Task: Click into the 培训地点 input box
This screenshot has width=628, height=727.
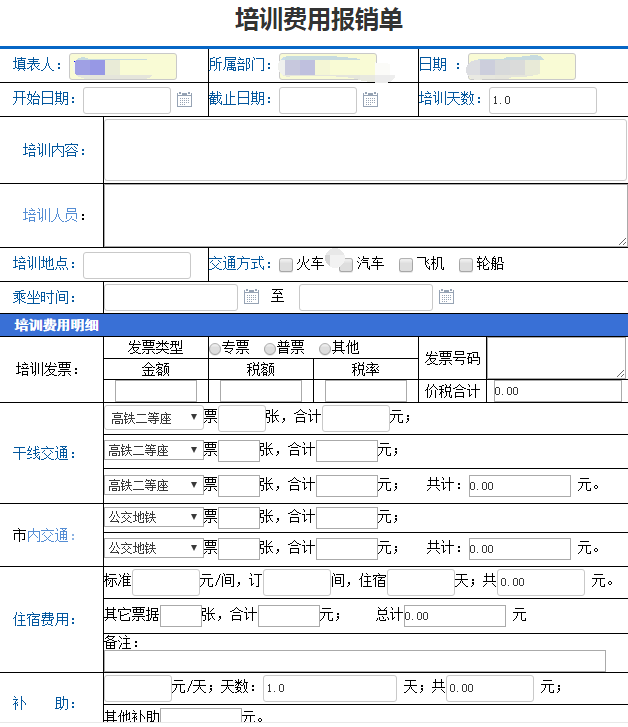Action: click(137, 265)
